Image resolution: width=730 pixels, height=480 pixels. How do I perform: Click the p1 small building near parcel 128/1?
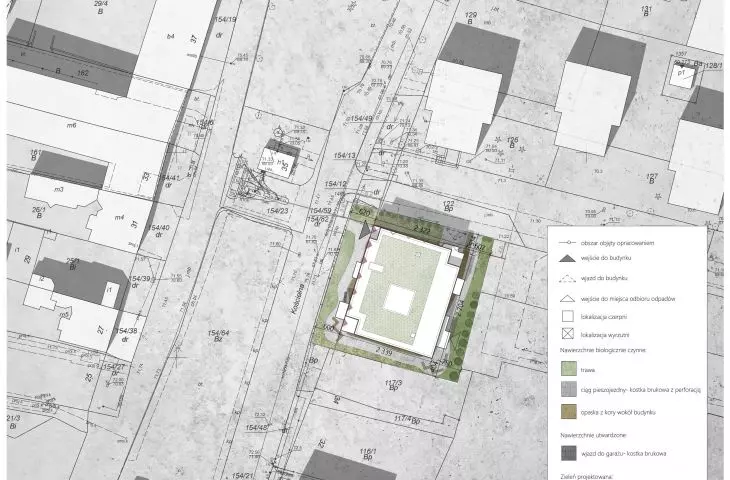(682, 74)
